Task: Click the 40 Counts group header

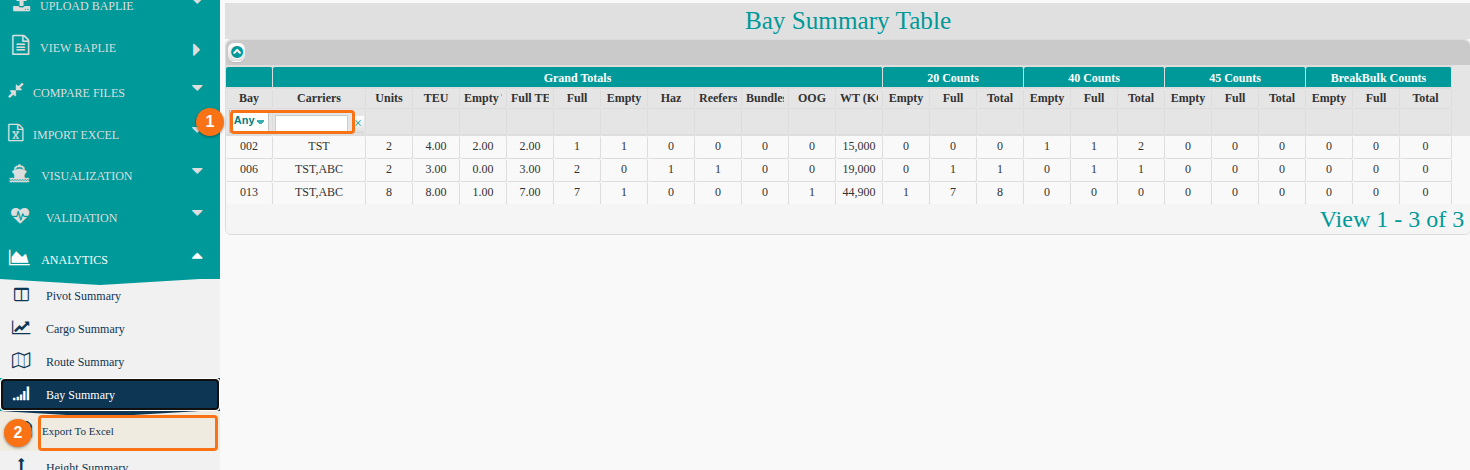Action: coord(1094,77)
